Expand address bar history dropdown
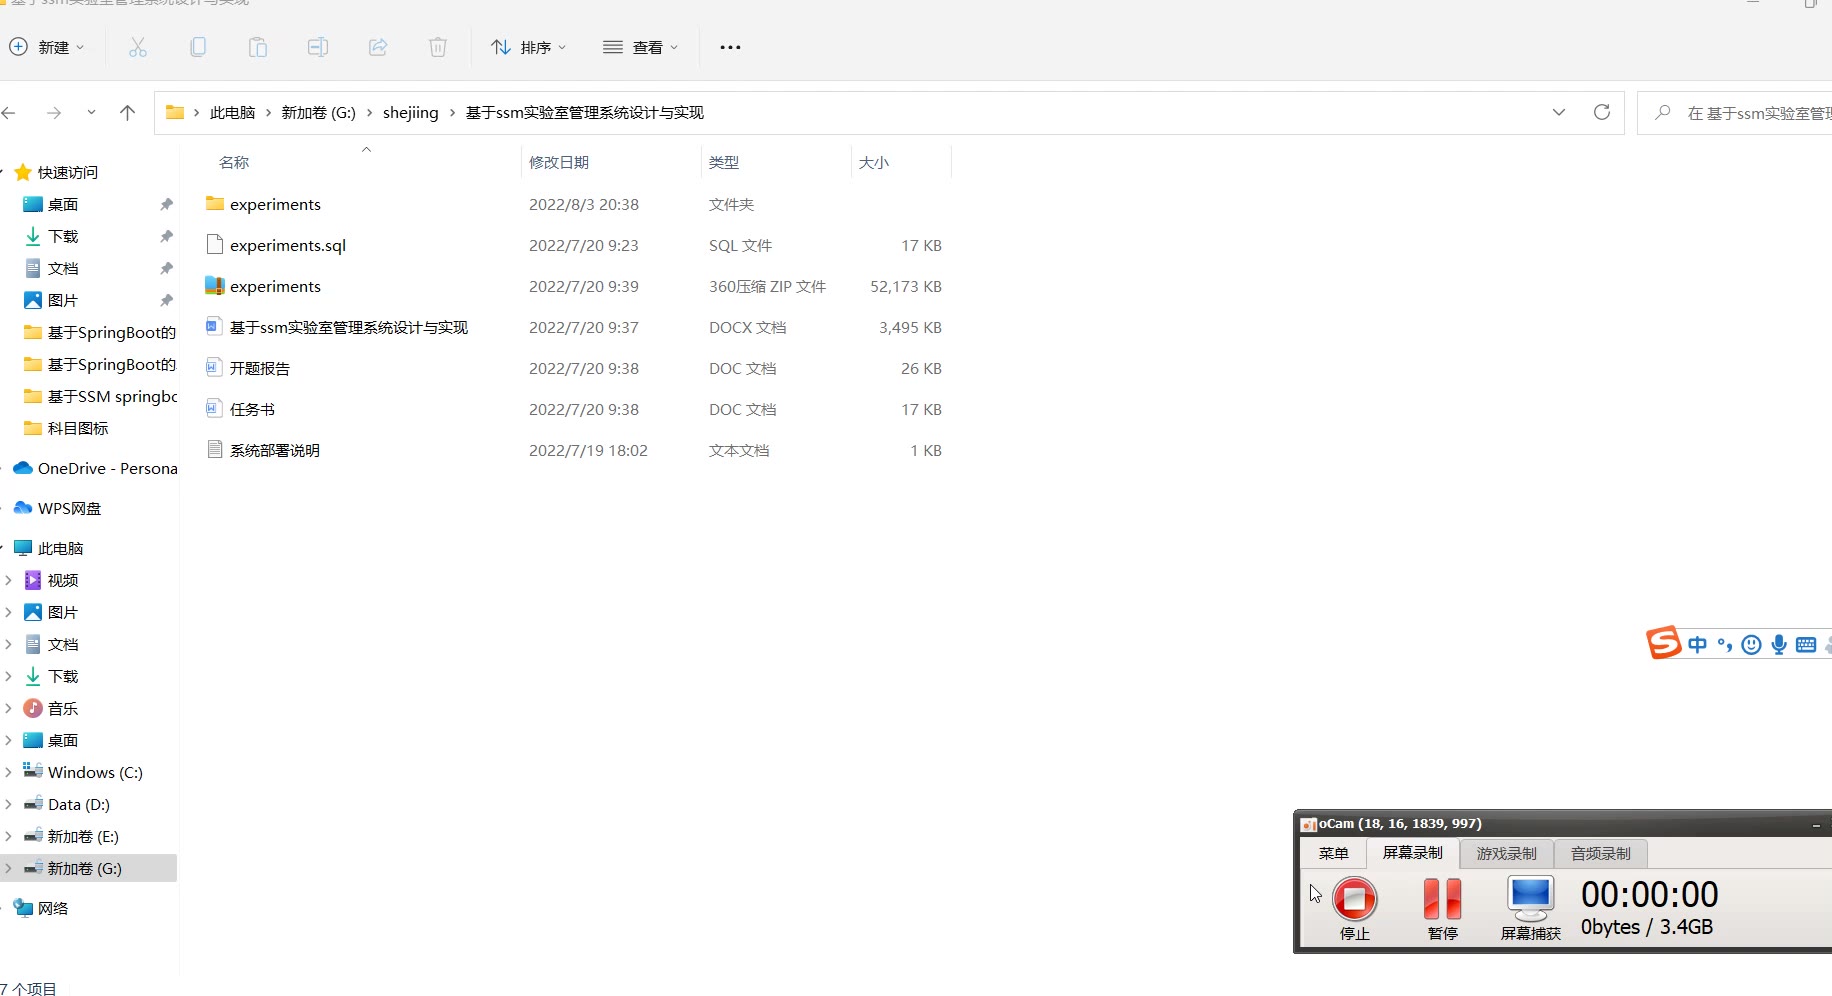This screenshot has height=996, width=1832. pyautogui.click(x=1559, y=112)
